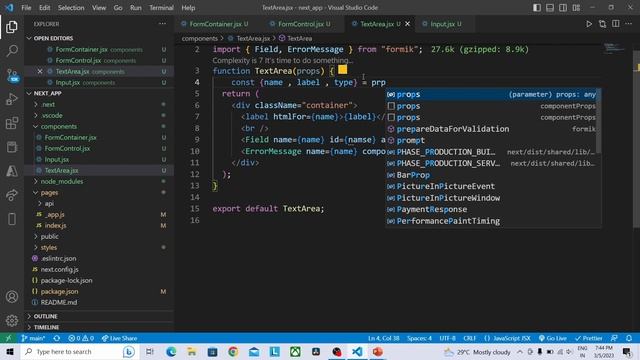Switch to Input.jsx tab

446,24
